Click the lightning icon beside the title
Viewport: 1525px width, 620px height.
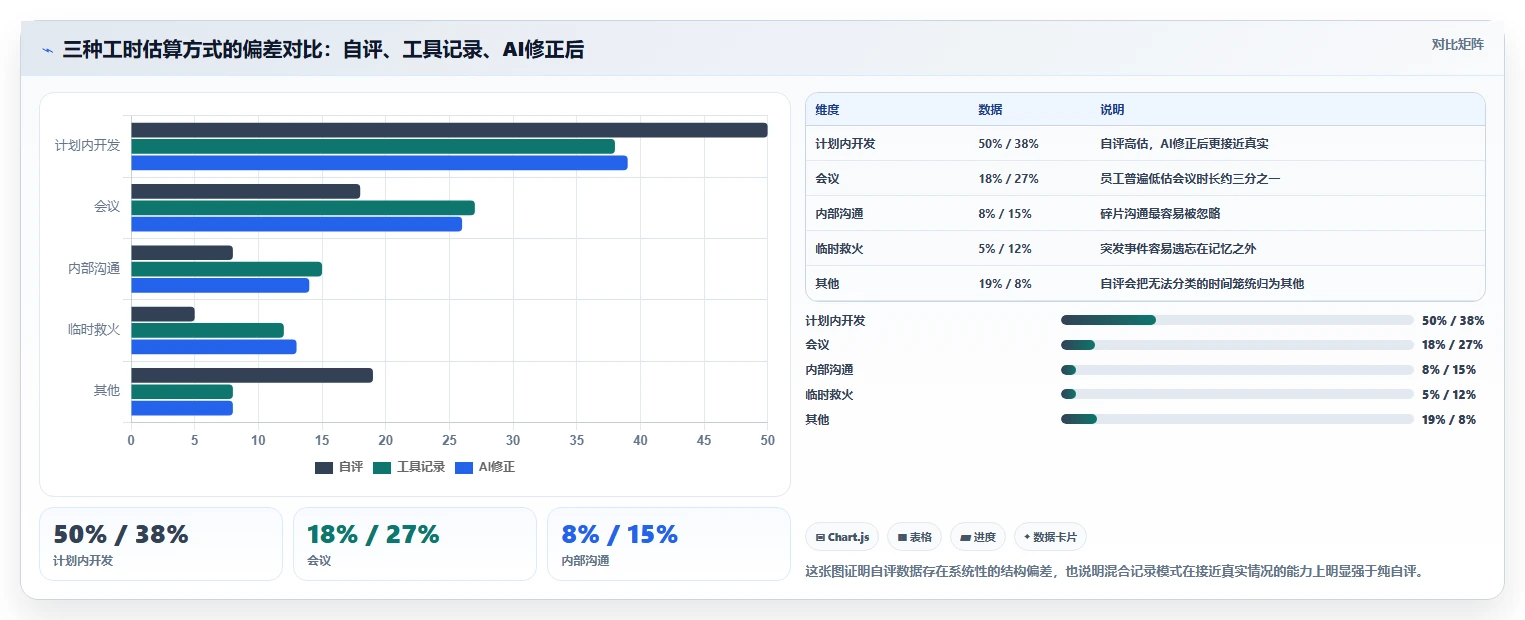(47, 50)
